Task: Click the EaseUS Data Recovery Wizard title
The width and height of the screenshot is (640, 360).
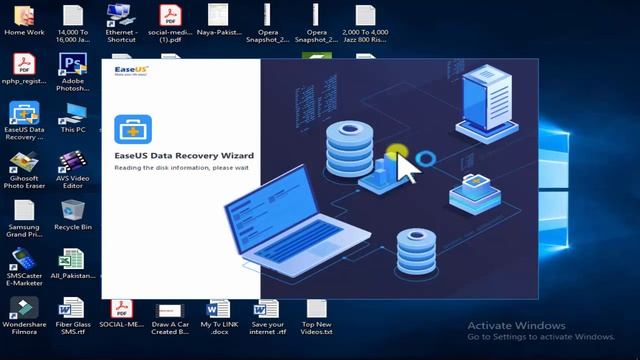Action: pos(184,156)
